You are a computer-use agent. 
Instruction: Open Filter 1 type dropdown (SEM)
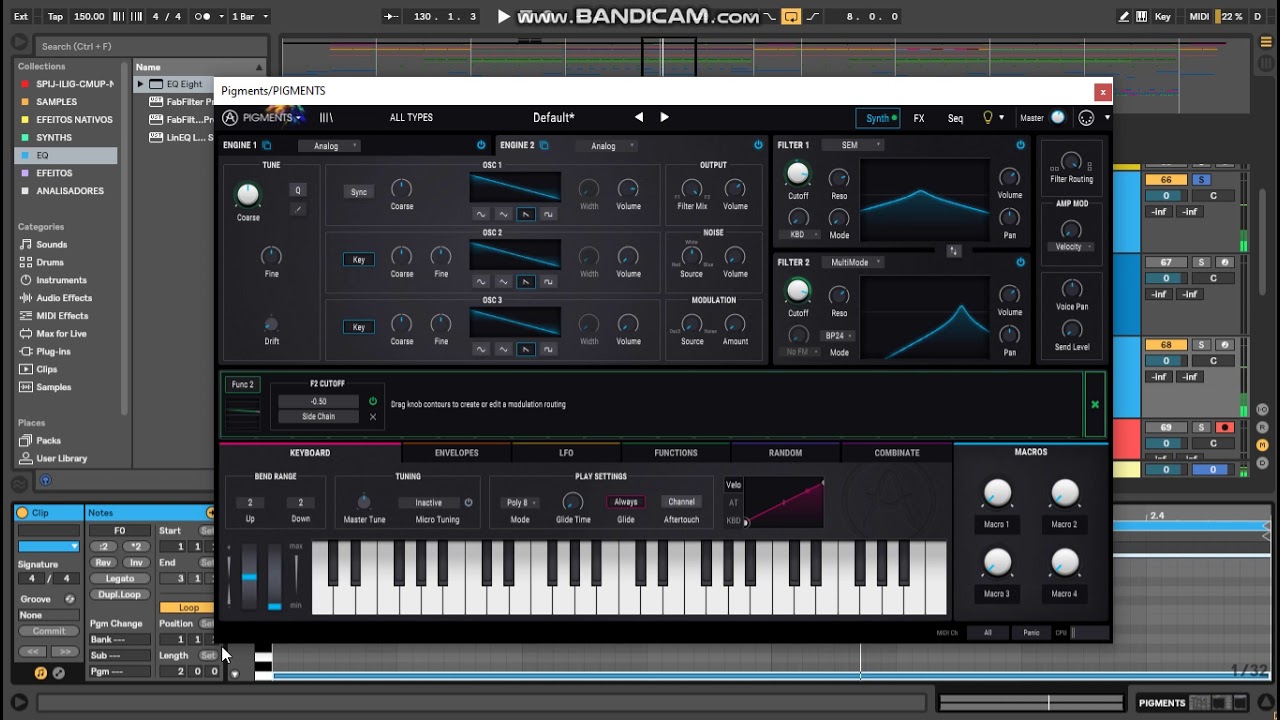click(x=853, y=145)
